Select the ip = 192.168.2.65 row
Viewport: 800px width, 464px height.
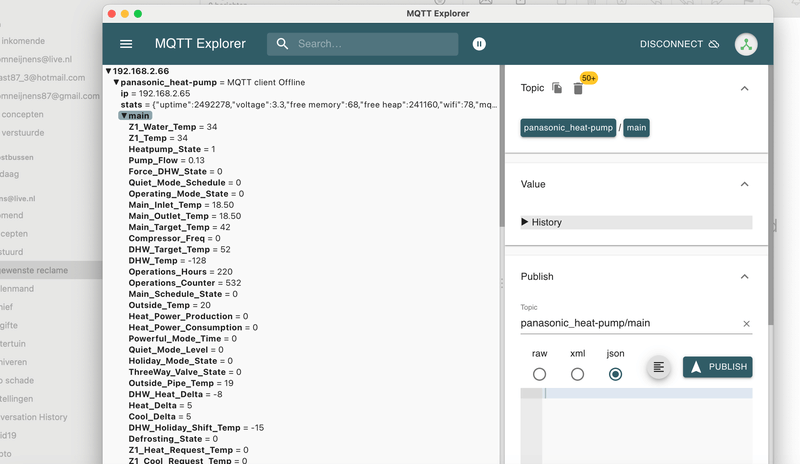coord(155,93)
